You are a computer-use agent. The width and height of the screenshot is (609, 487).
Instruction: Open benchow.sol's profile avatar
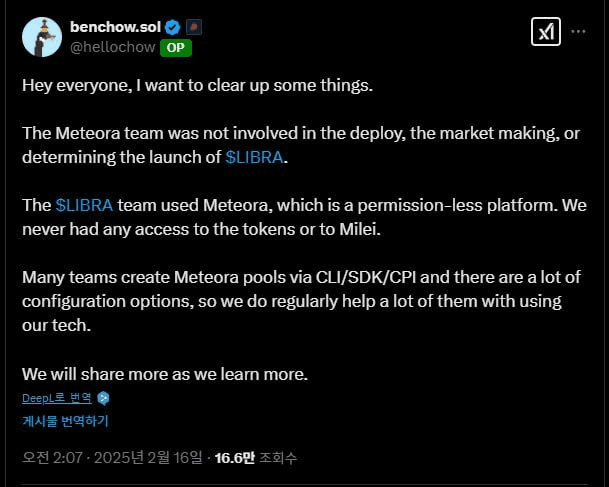pos(42,37)
